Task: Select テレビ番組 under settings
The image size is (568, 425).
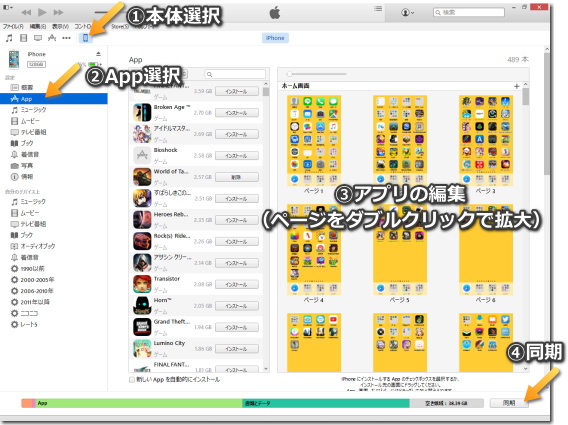Action: click(x=54, y=132)
